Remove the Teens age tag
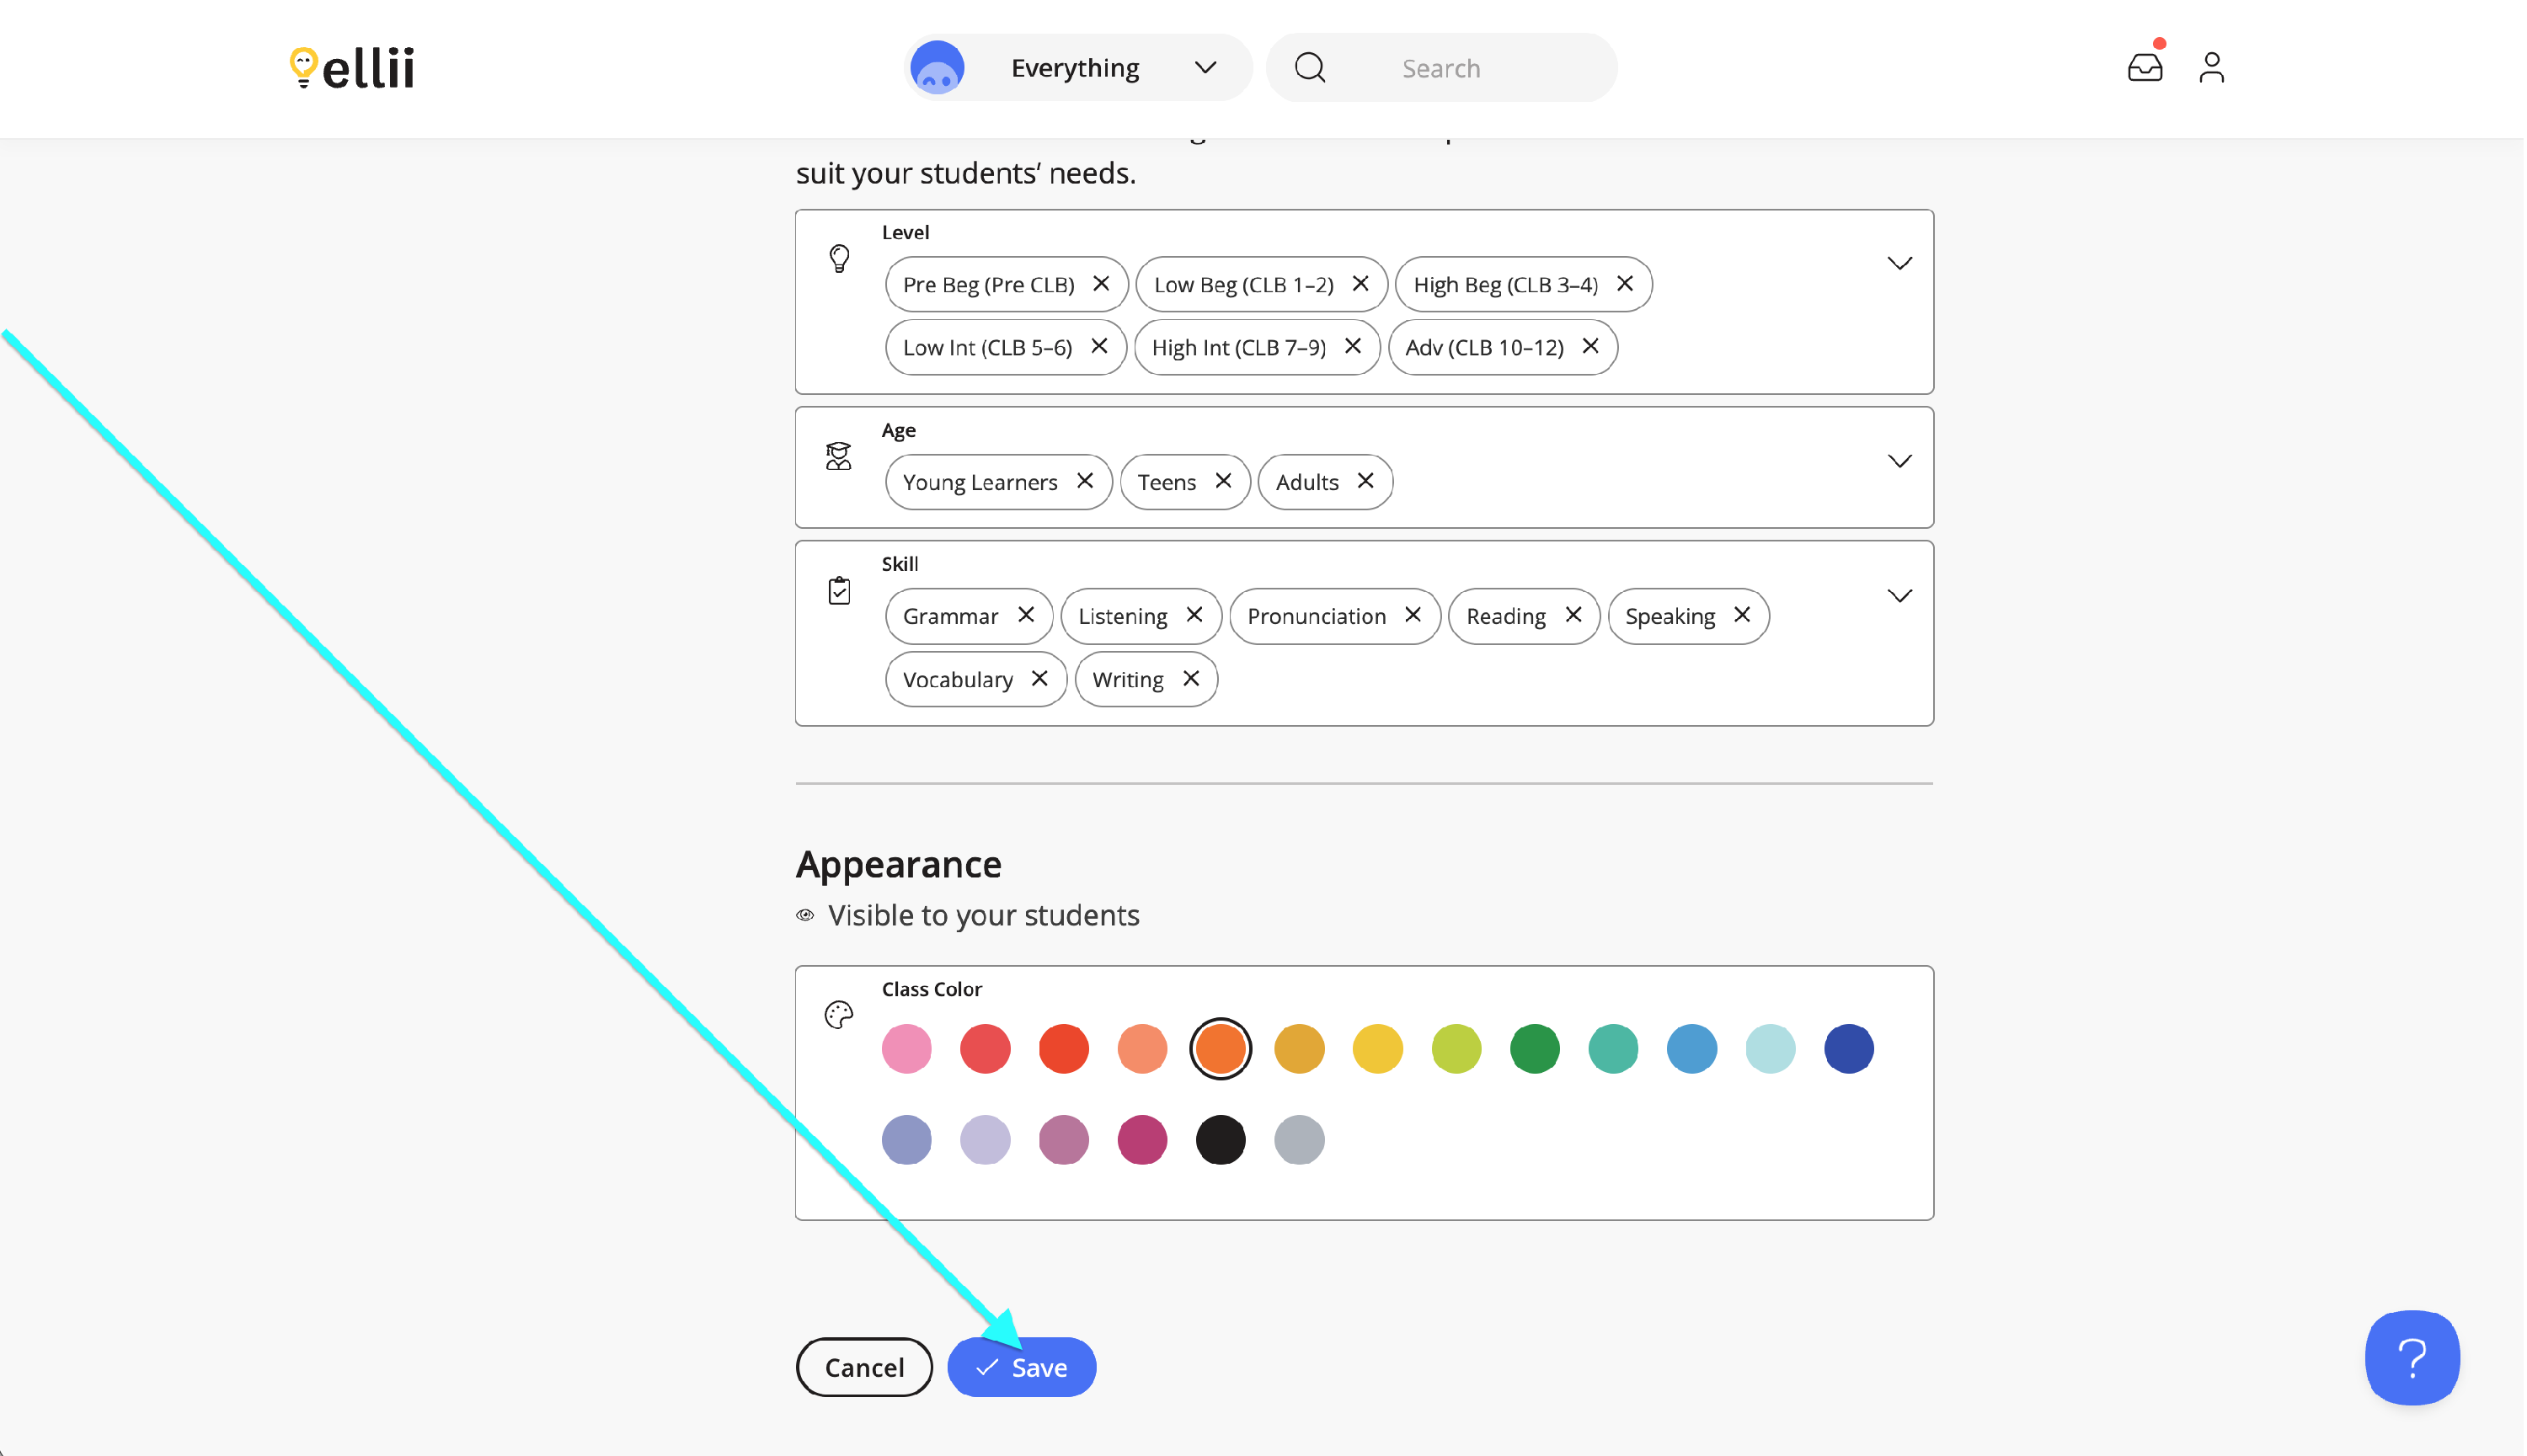The width and height of the screenshot is (2527, 1456). 1223,481
